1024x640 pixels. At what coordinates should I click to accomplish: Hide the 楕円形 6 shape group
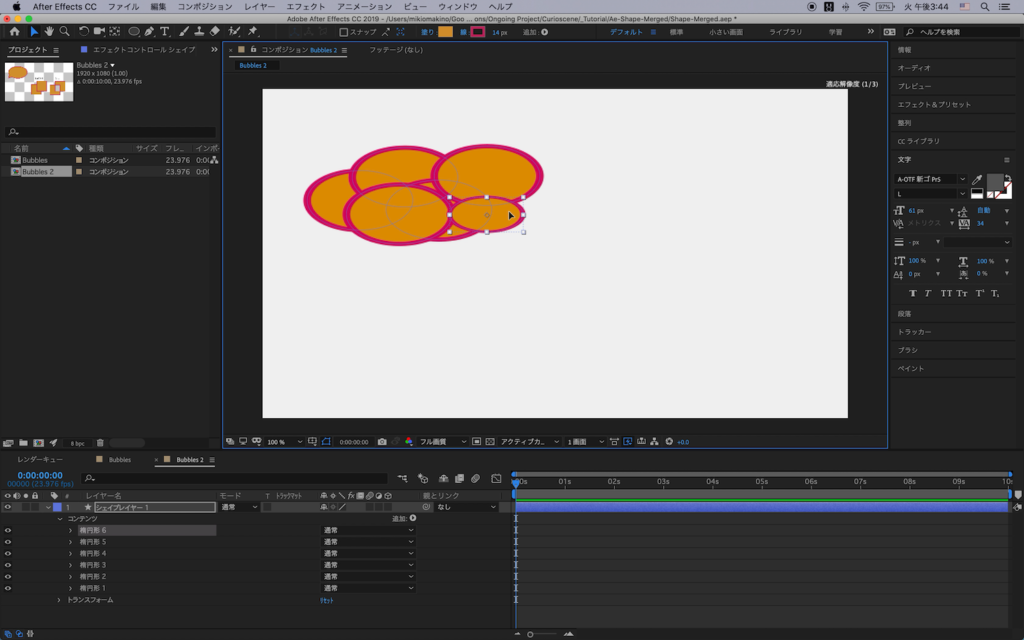(x=8, y=530)
